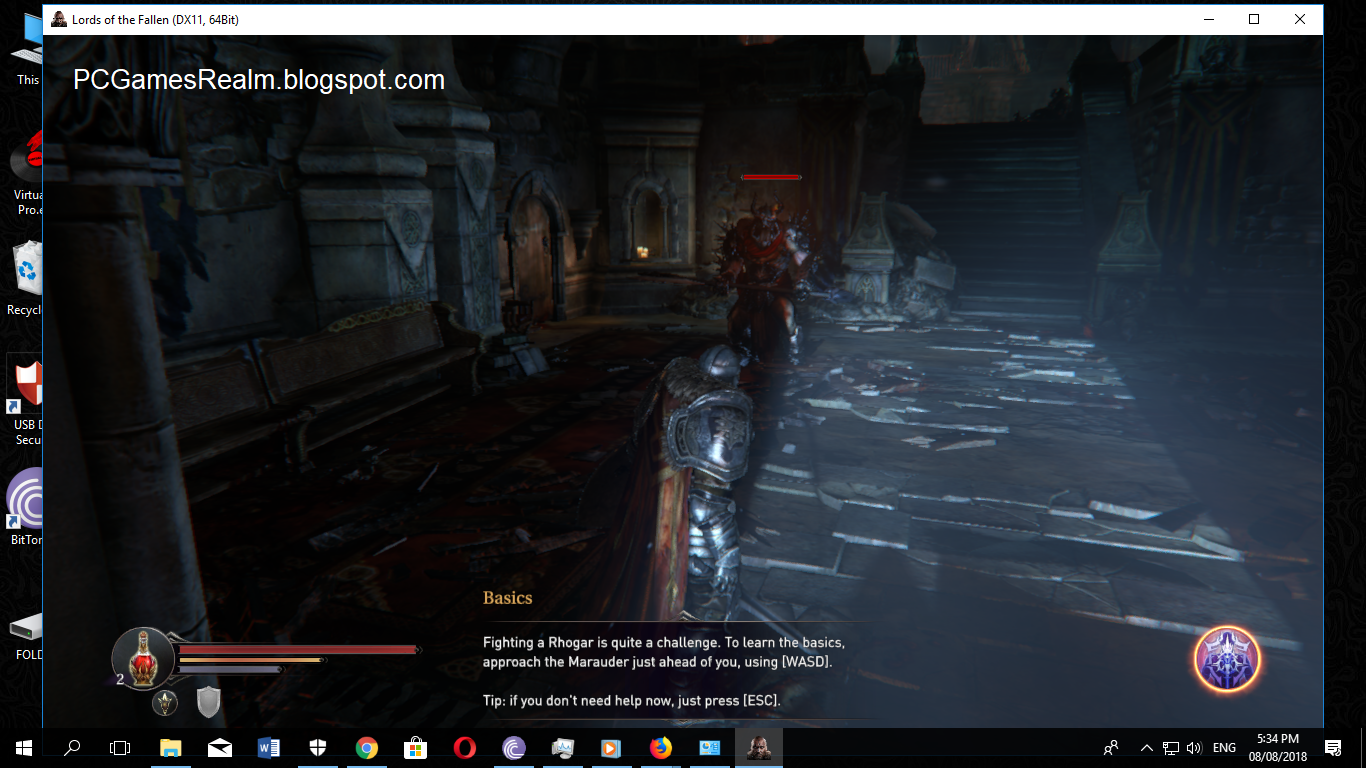
Task: Click the tip line mentioning [ESC]
Action: pos(631,701)
